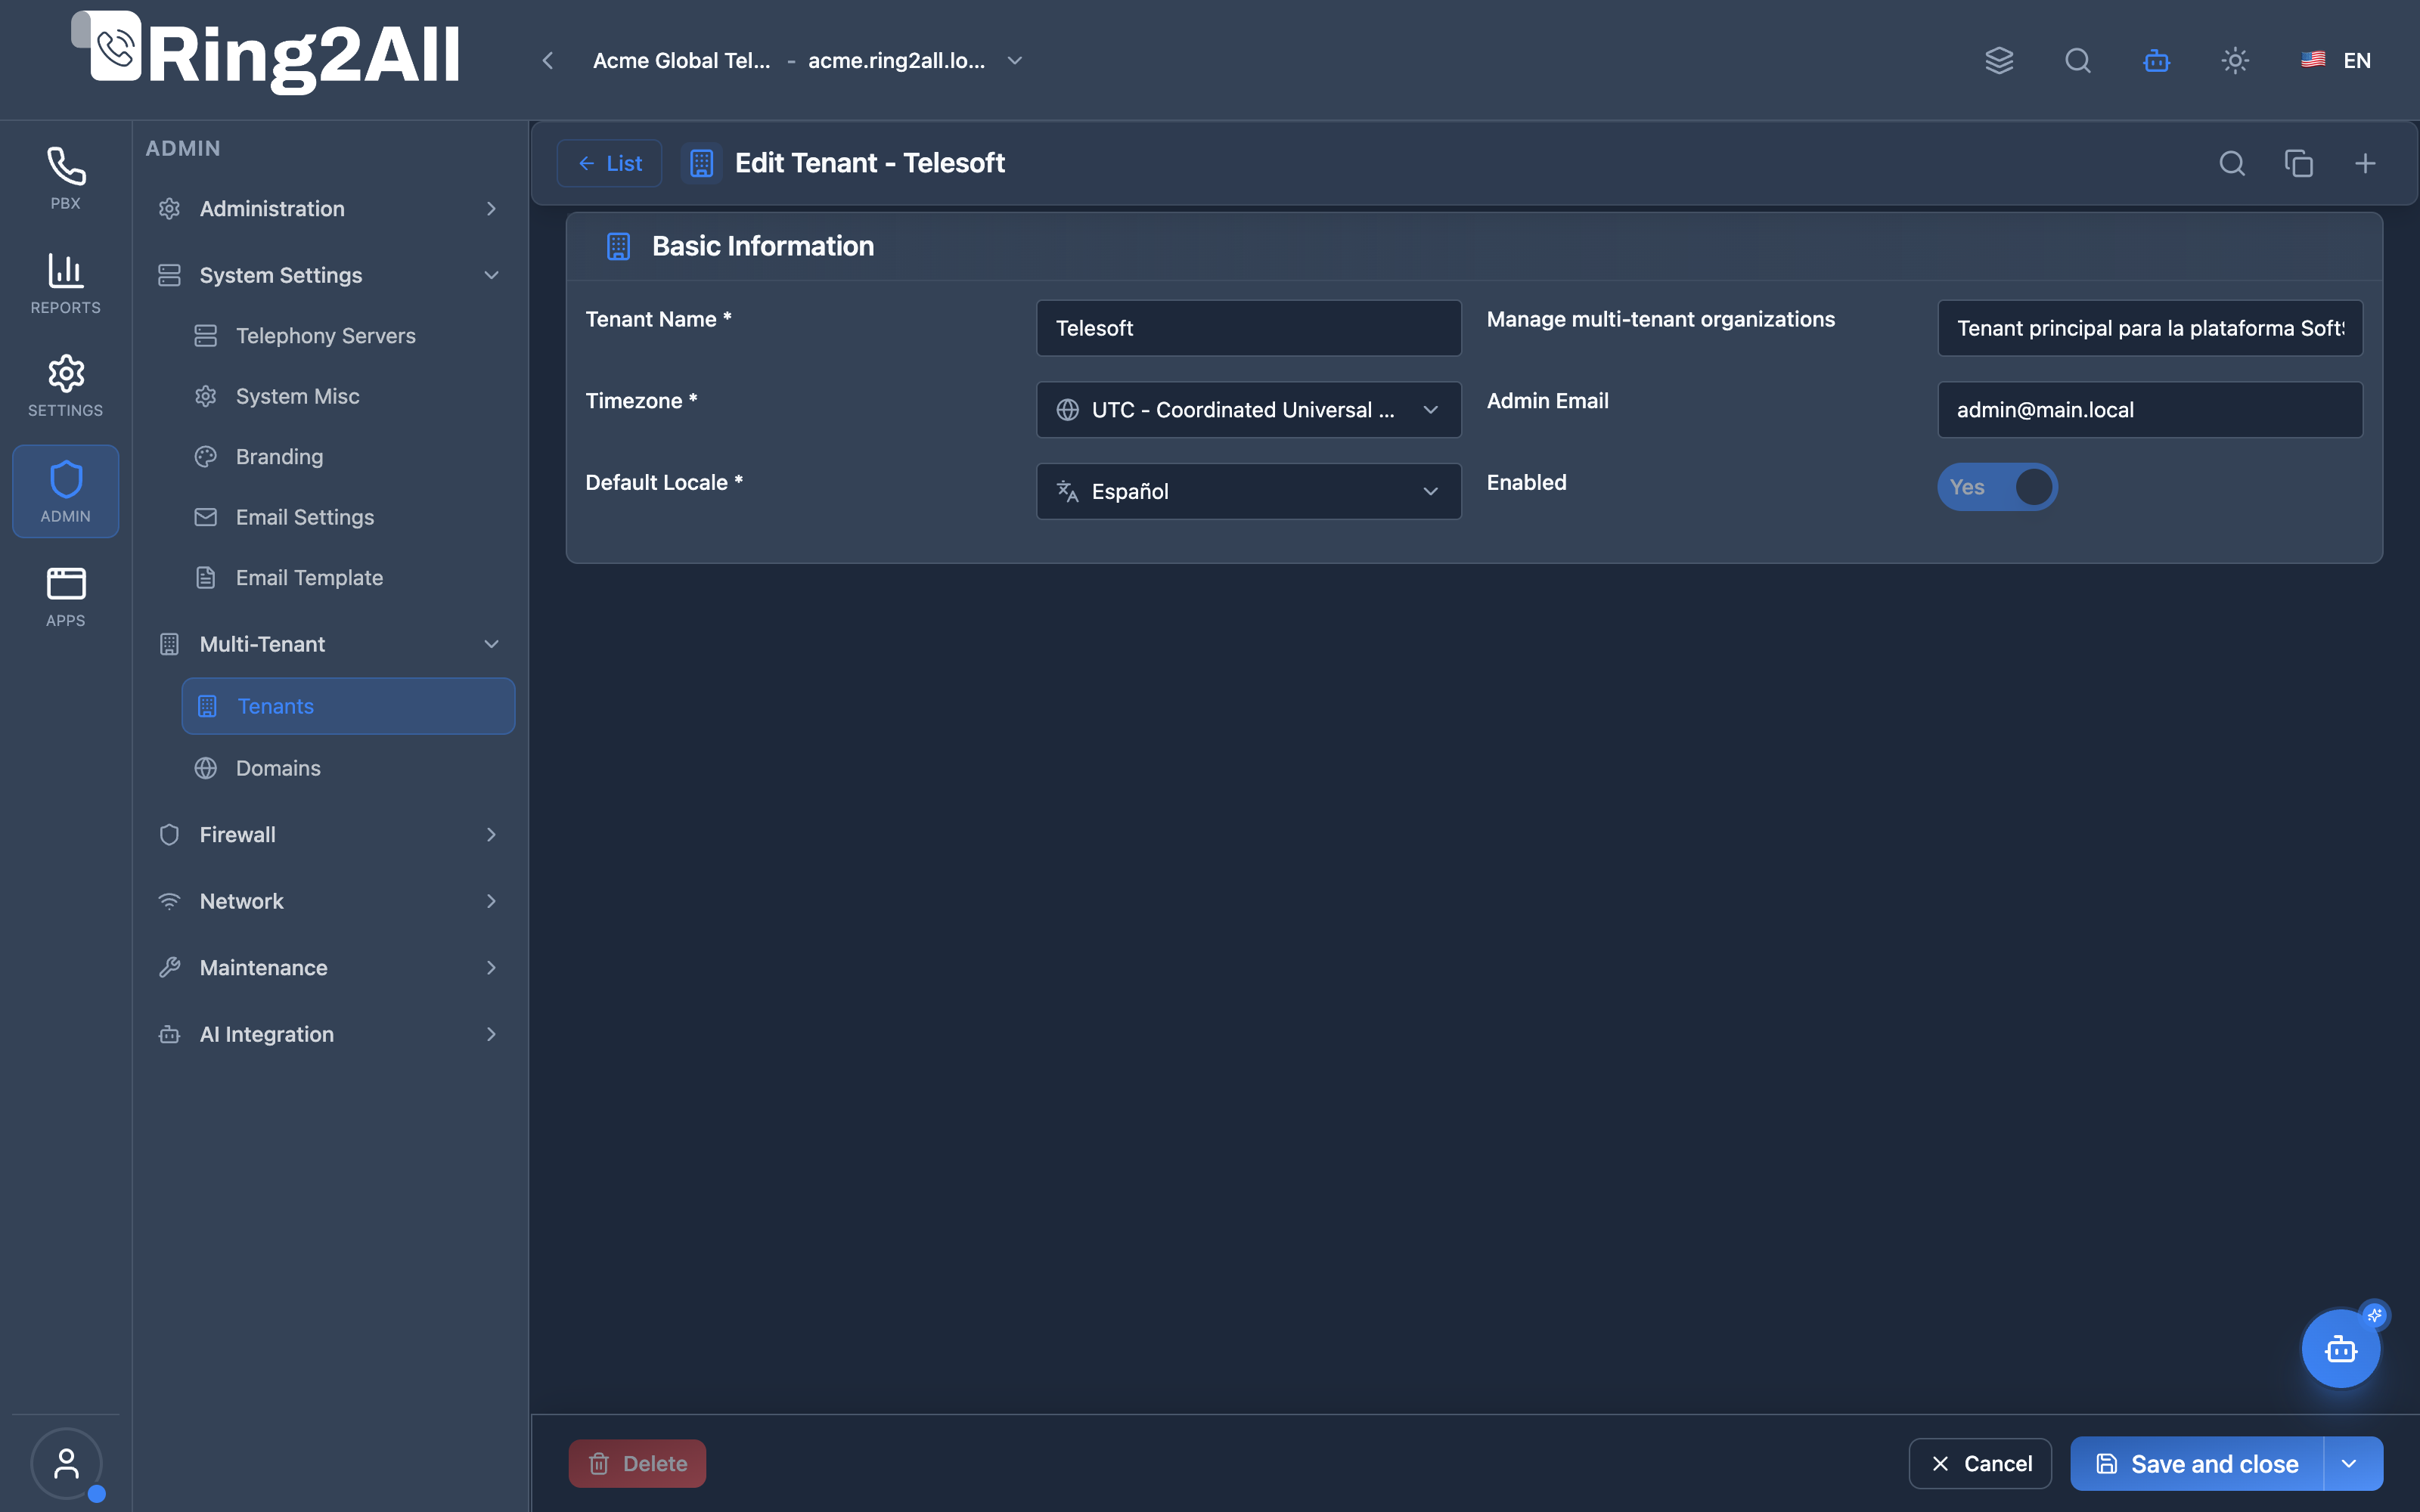Open global search in top header
Screen dimensions: 2420x1512
tap(2078, 60)
